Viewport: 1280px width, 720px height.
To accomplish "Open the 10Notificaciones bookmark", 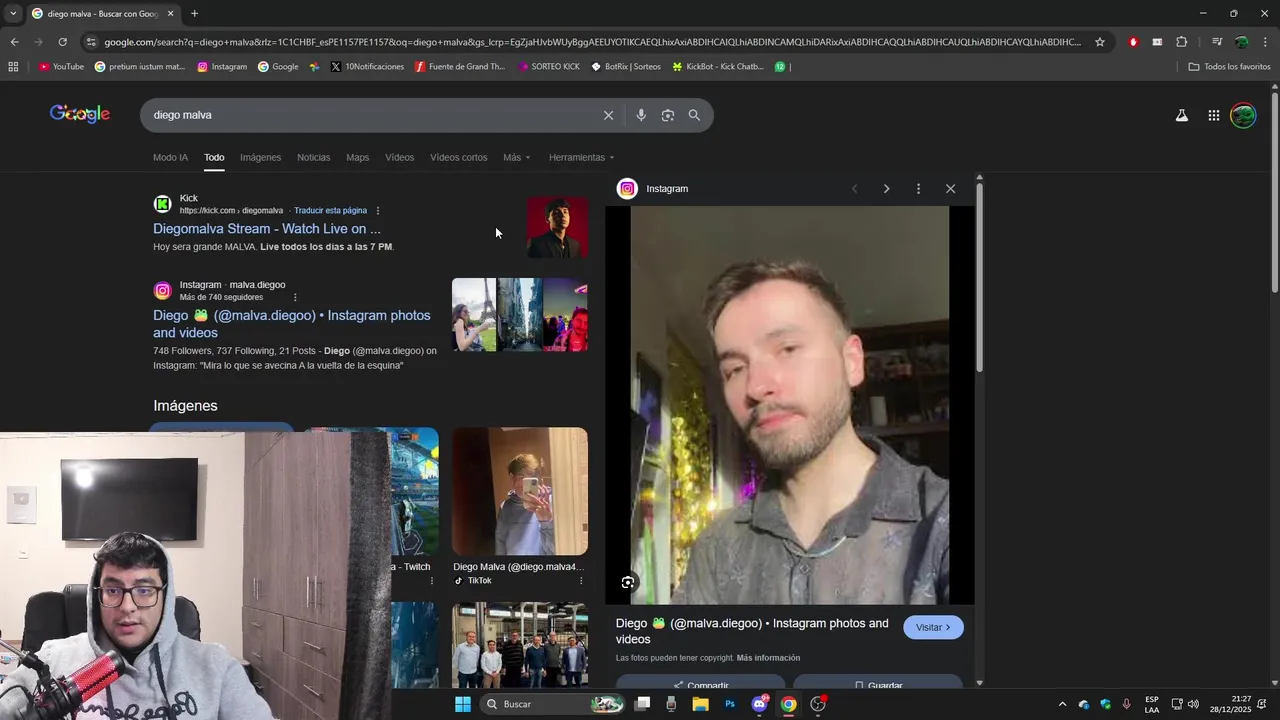I will coord(367,67).
